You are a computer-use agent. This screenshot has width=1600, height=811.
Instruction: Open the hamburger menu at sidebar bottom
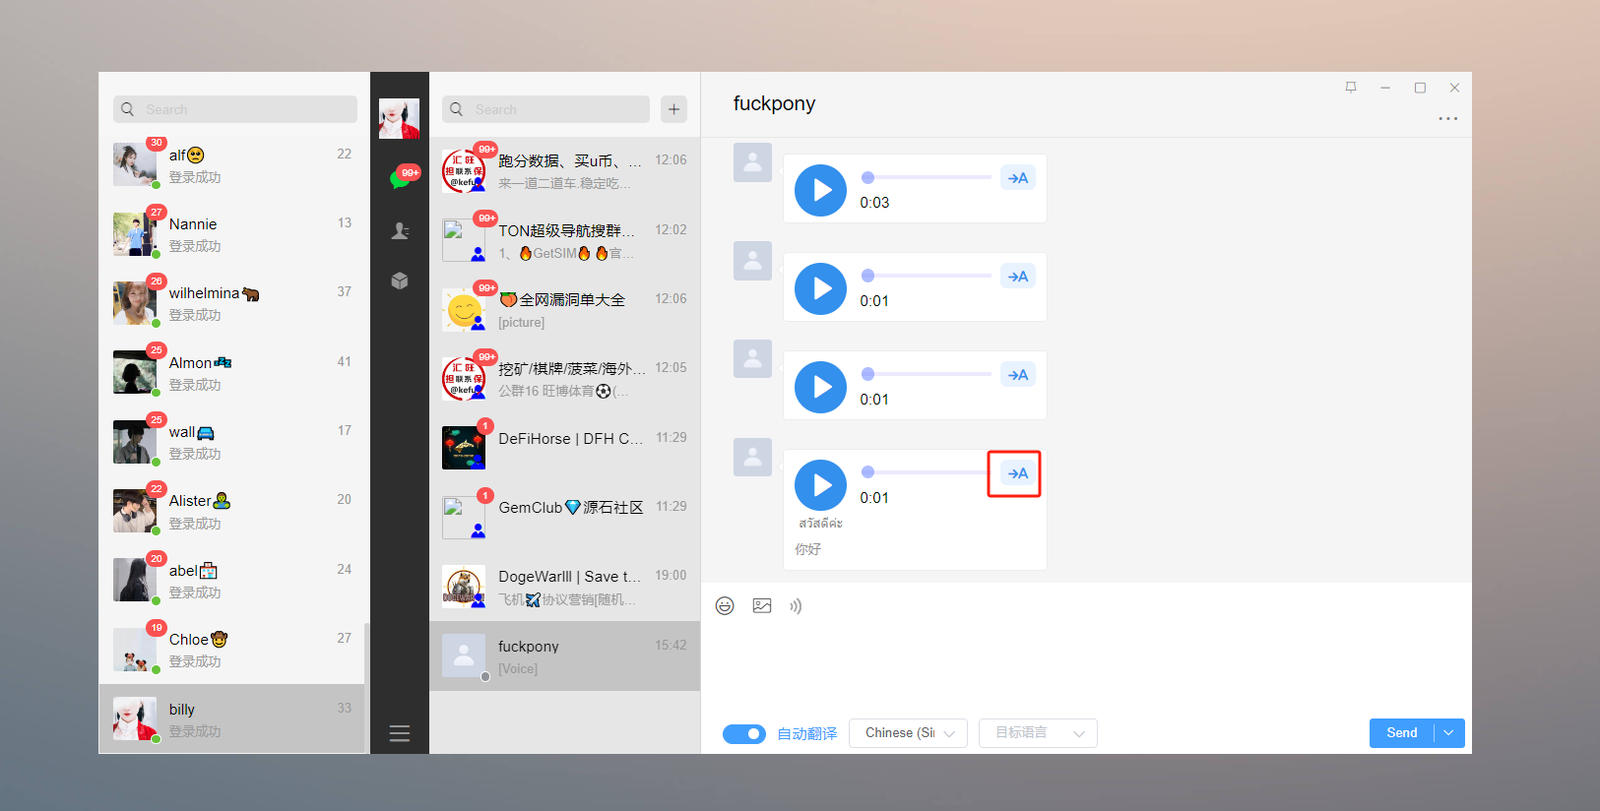[400, 734]
